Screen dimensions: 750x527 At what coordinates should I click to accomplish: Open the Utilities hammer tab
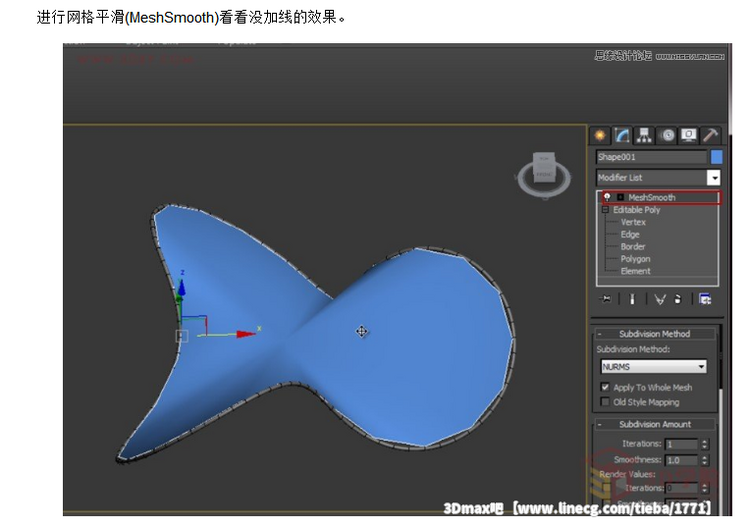click(711, 136)
